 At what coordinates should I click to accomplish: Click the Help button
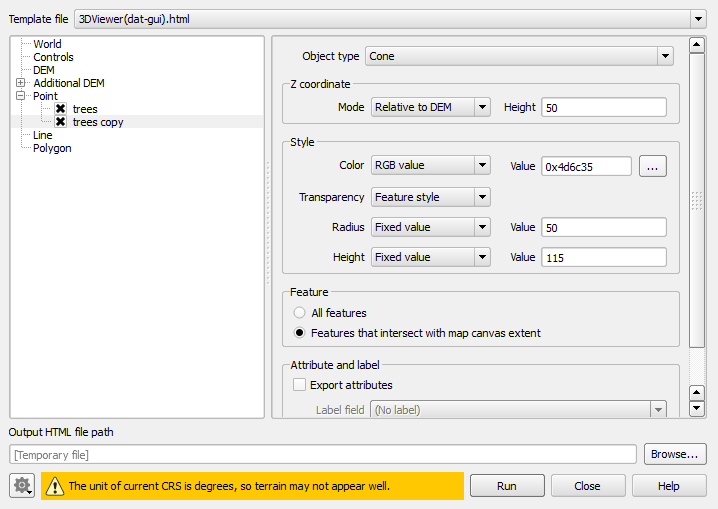669,486
